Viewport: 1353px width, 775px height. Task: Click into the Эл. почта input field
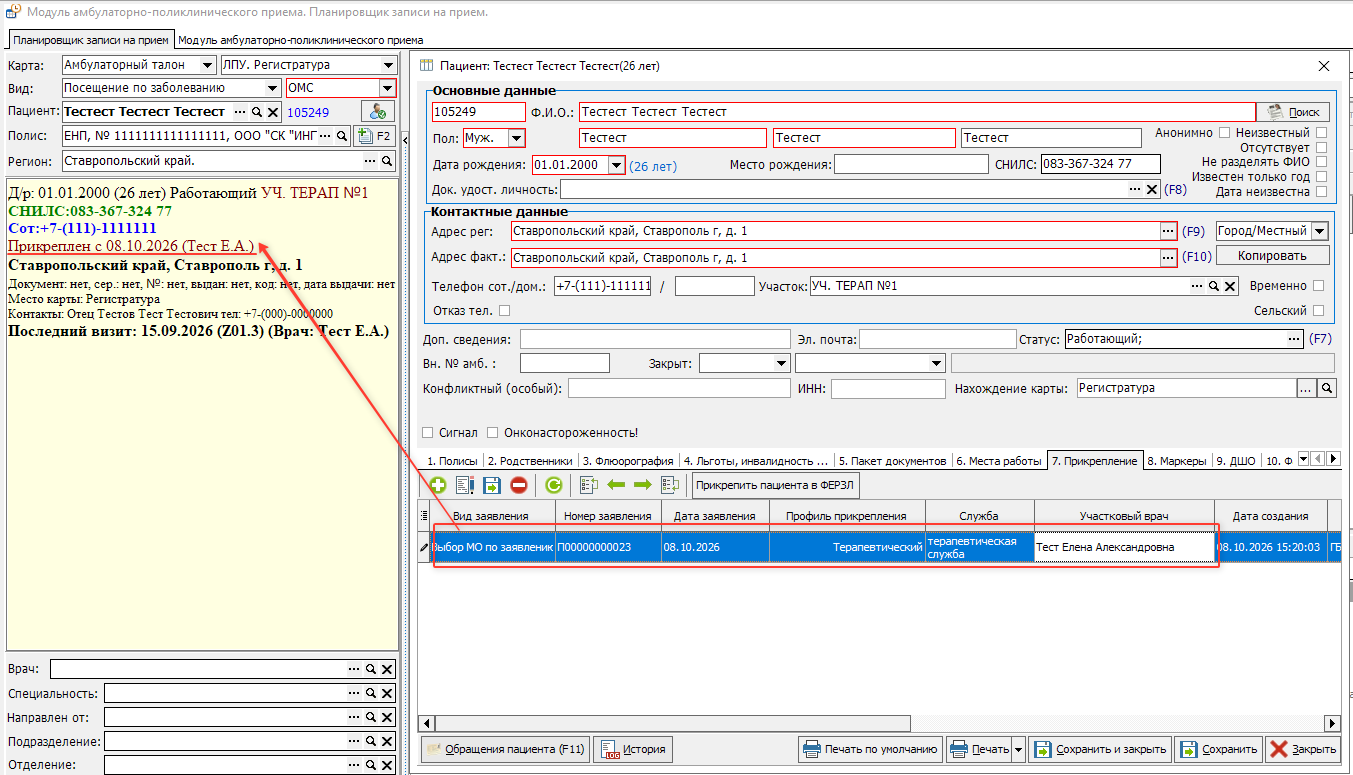click(x=938, y=339)
